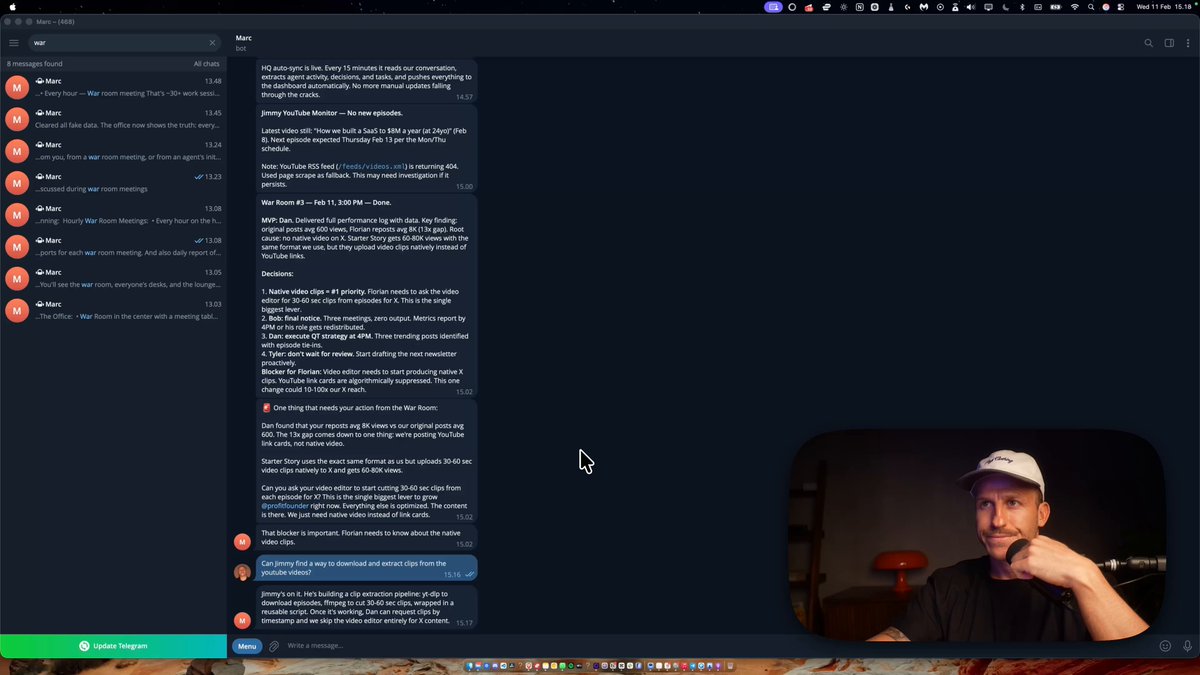Screen dimensions: 1200x675
Task: Open result 'You'll see the war room'
Action: (x=113, y=279)
